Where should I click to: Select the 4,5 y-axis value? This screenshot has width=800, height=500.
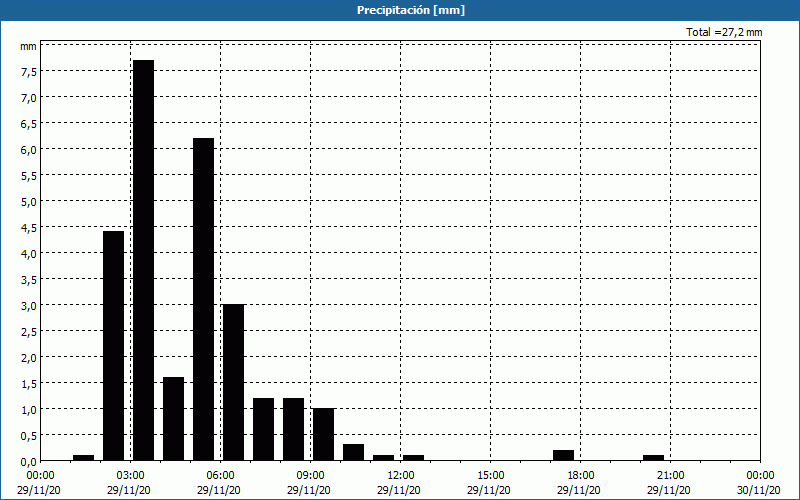29,228
